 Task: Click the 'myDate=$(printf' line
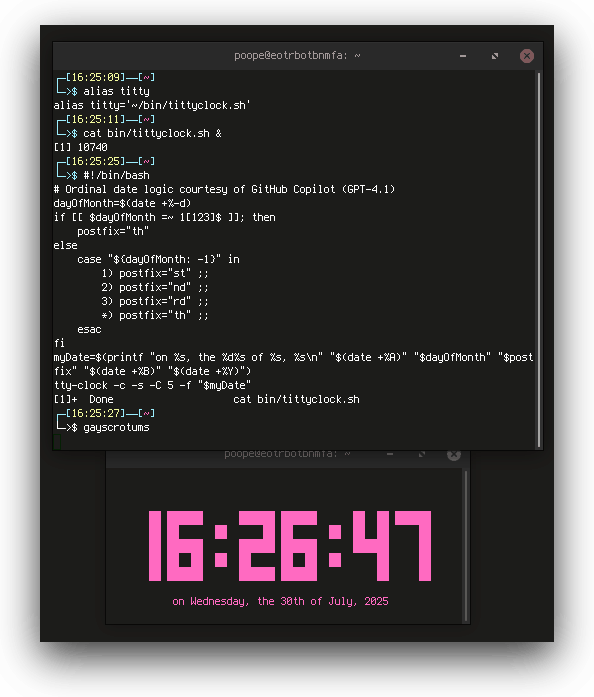293,365
